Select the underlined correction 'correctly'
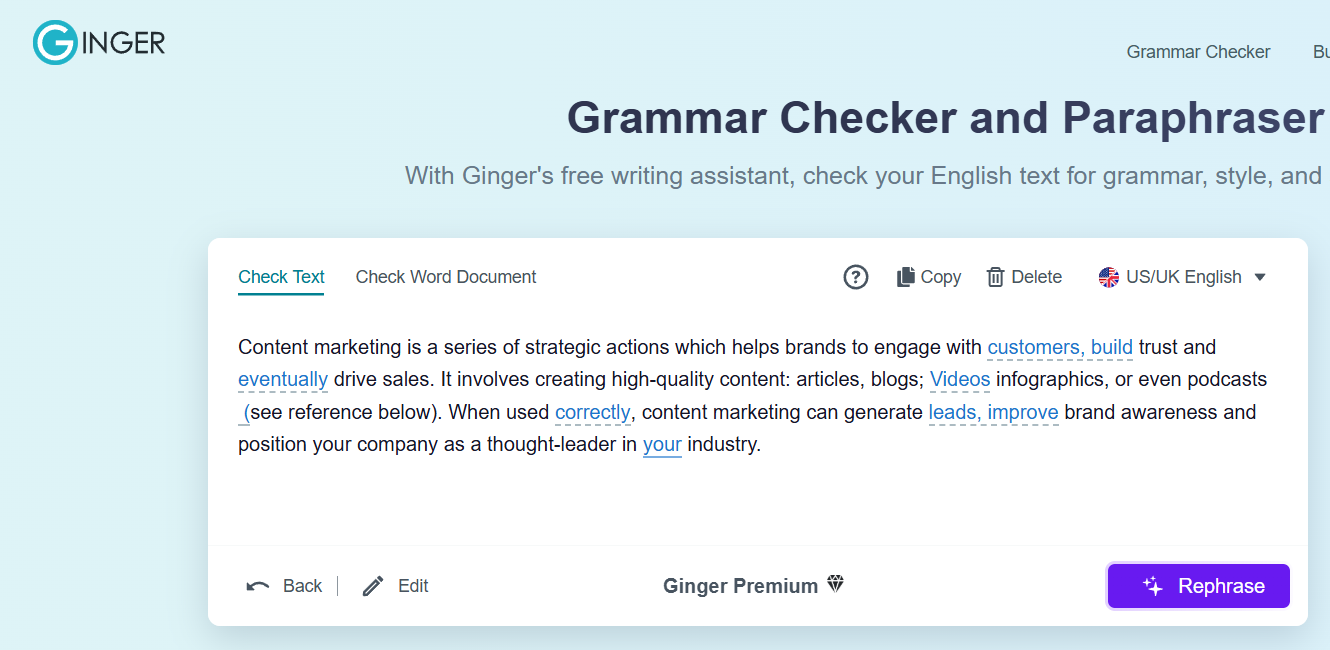The width and height of the screenshot is (1330, 650). click(x=592, y=412)
